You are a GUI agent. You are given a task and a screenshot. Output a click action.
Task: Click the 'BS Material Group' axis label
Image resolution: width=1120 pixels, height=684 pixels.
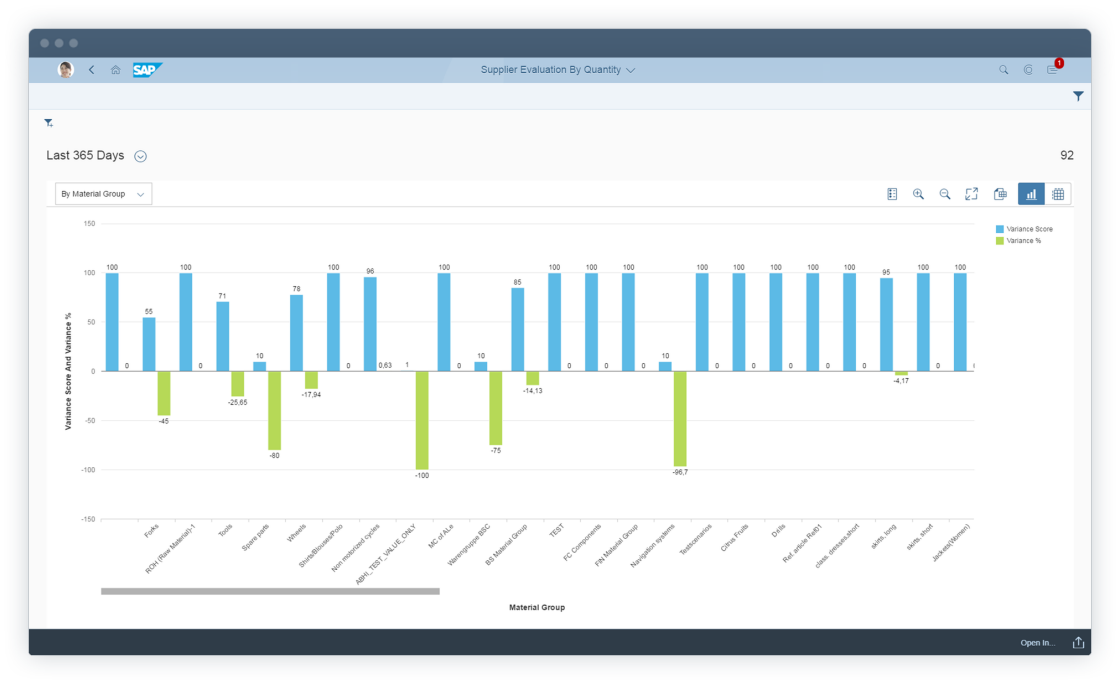pos(506,545)
